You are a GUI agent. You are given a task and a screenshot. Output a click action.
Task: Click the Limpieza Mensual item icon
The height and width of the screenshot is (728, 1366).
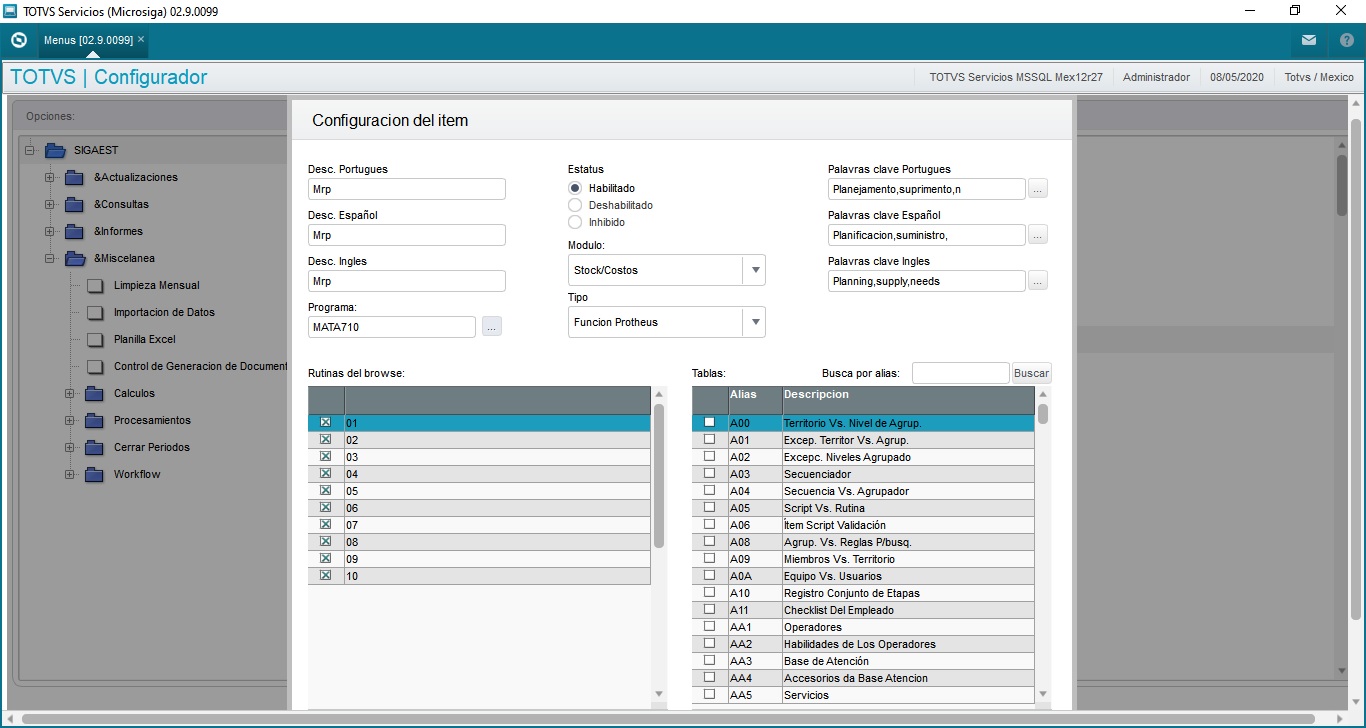pos(95,285)
